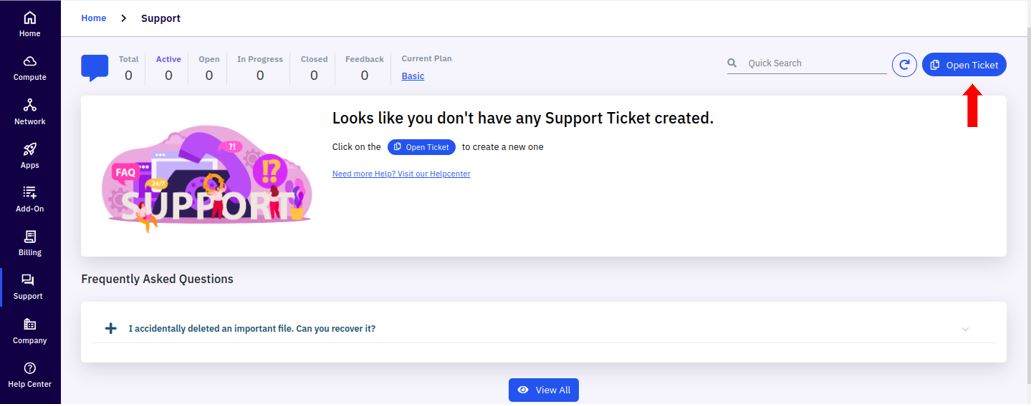Go to Home breadcrumb link
Viewport: 1033px width, 406px height.
click(94, 18)
